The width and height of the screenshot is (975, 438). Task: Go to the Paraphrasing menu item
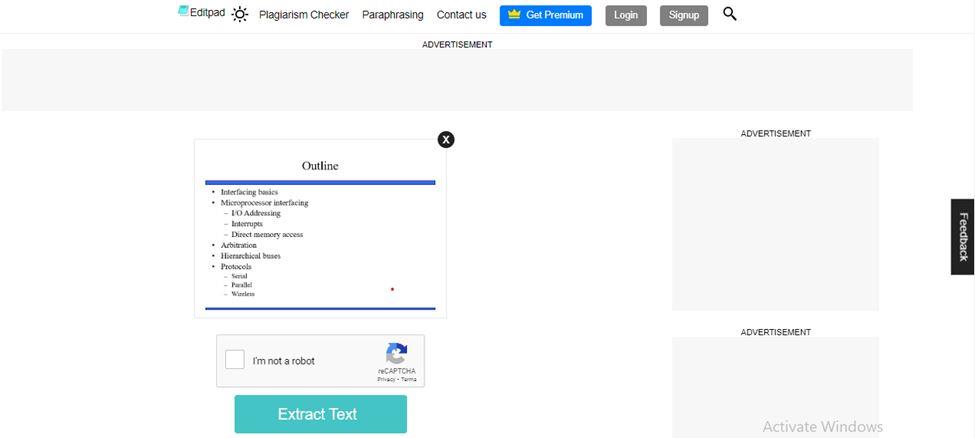[392, 15]
